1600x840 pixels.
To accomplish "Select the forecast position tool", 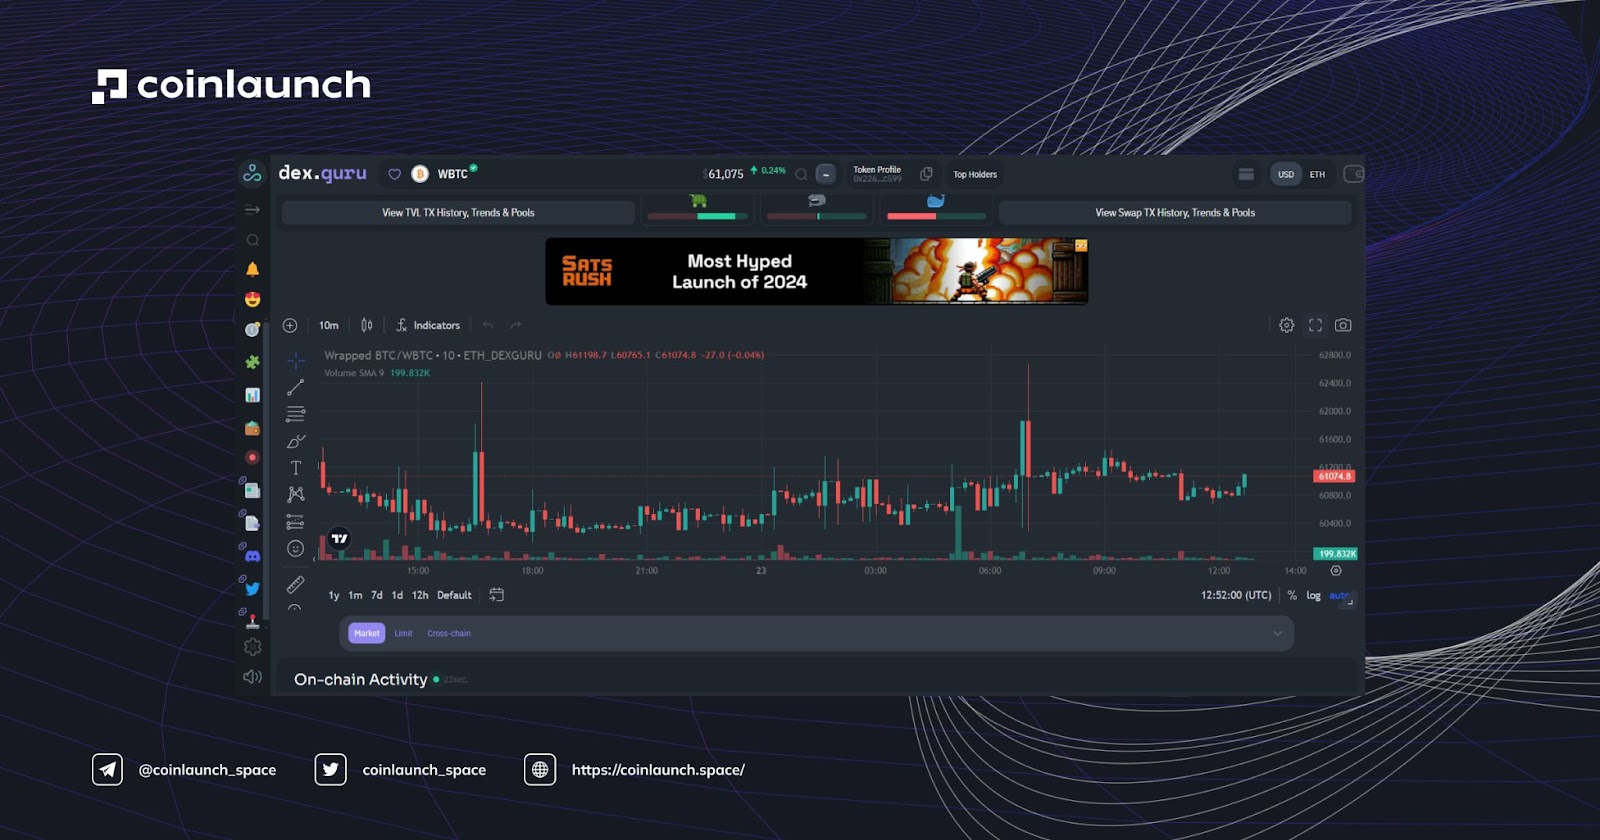I will coord(296,521).
